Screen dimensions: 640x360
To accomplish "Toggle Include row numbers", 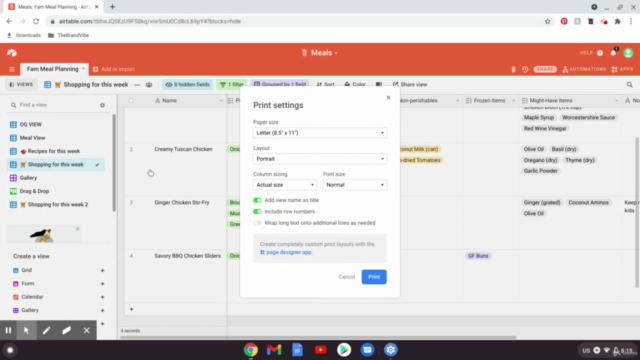I will coord(257,211).
